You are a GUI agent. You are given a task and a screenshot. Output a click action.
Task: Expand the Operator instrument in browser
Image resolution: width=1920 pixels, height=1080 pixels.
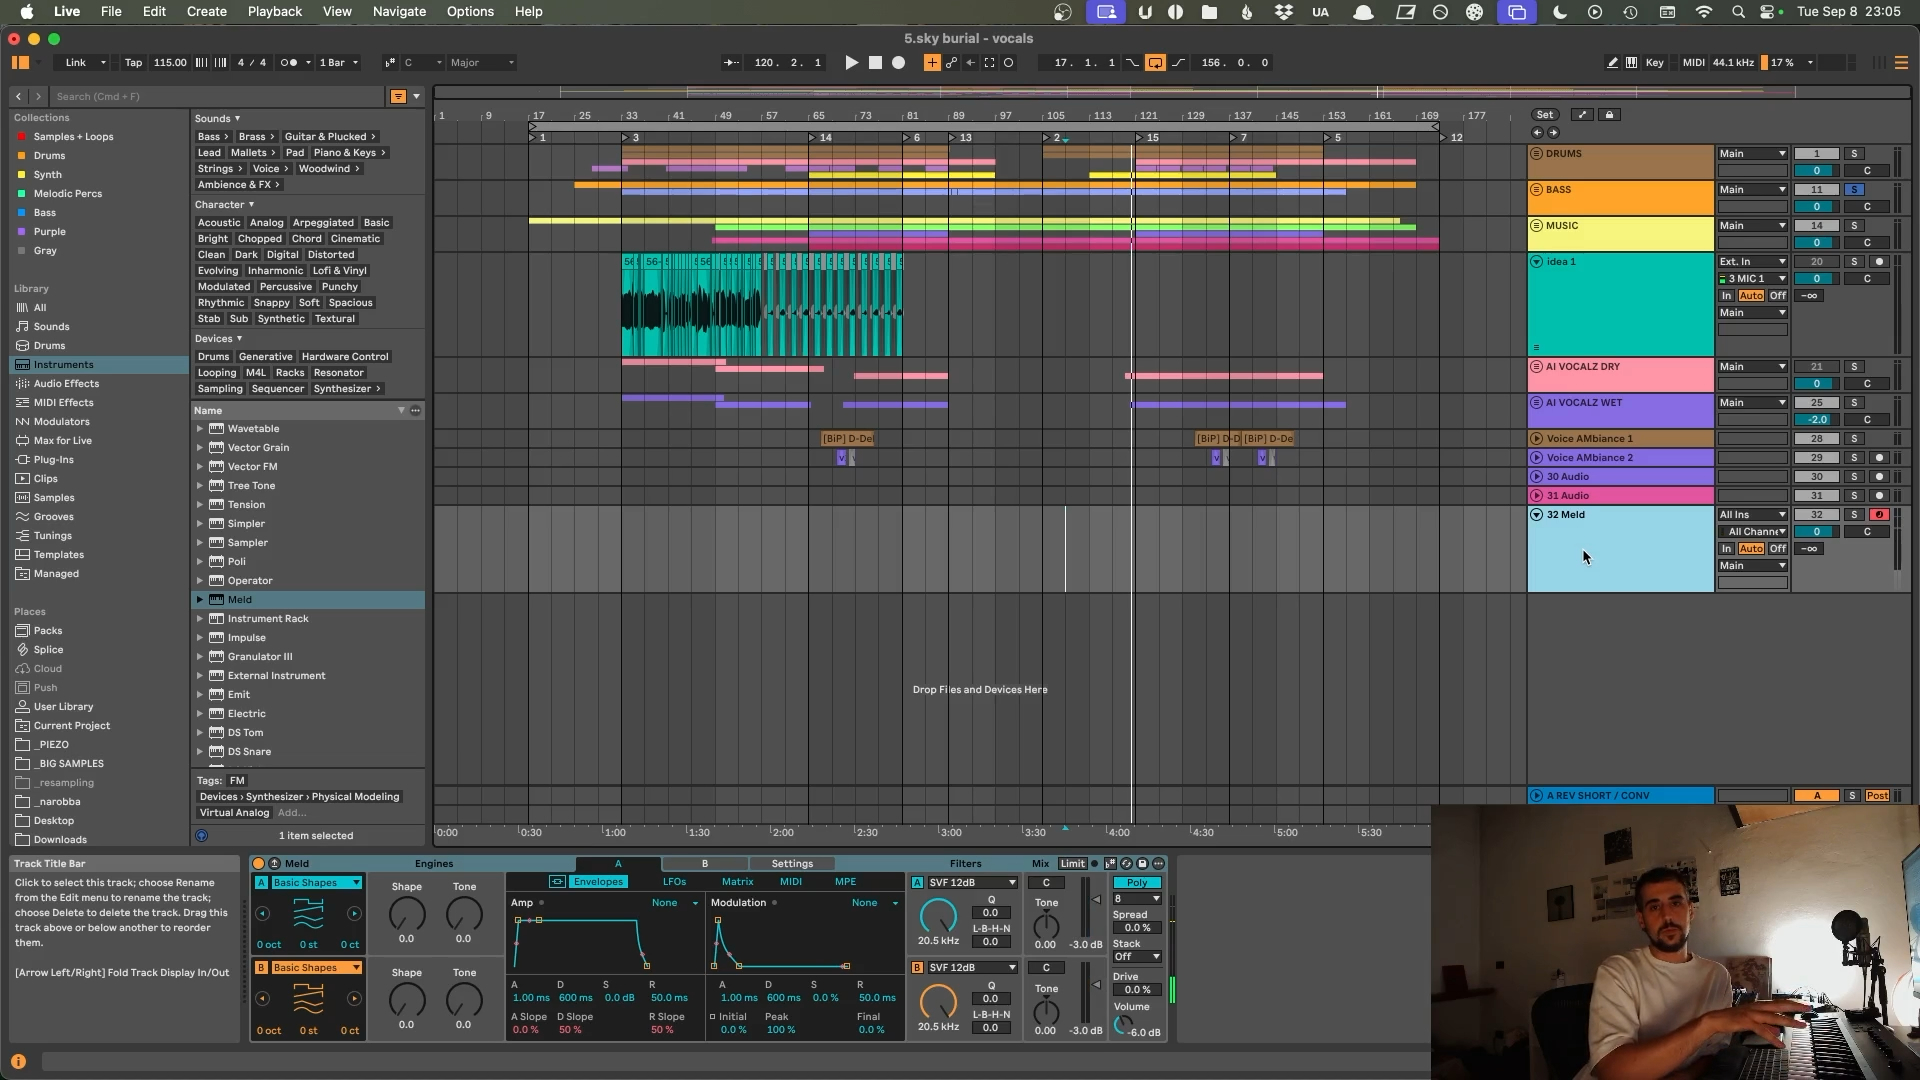[x=199, y=581]
